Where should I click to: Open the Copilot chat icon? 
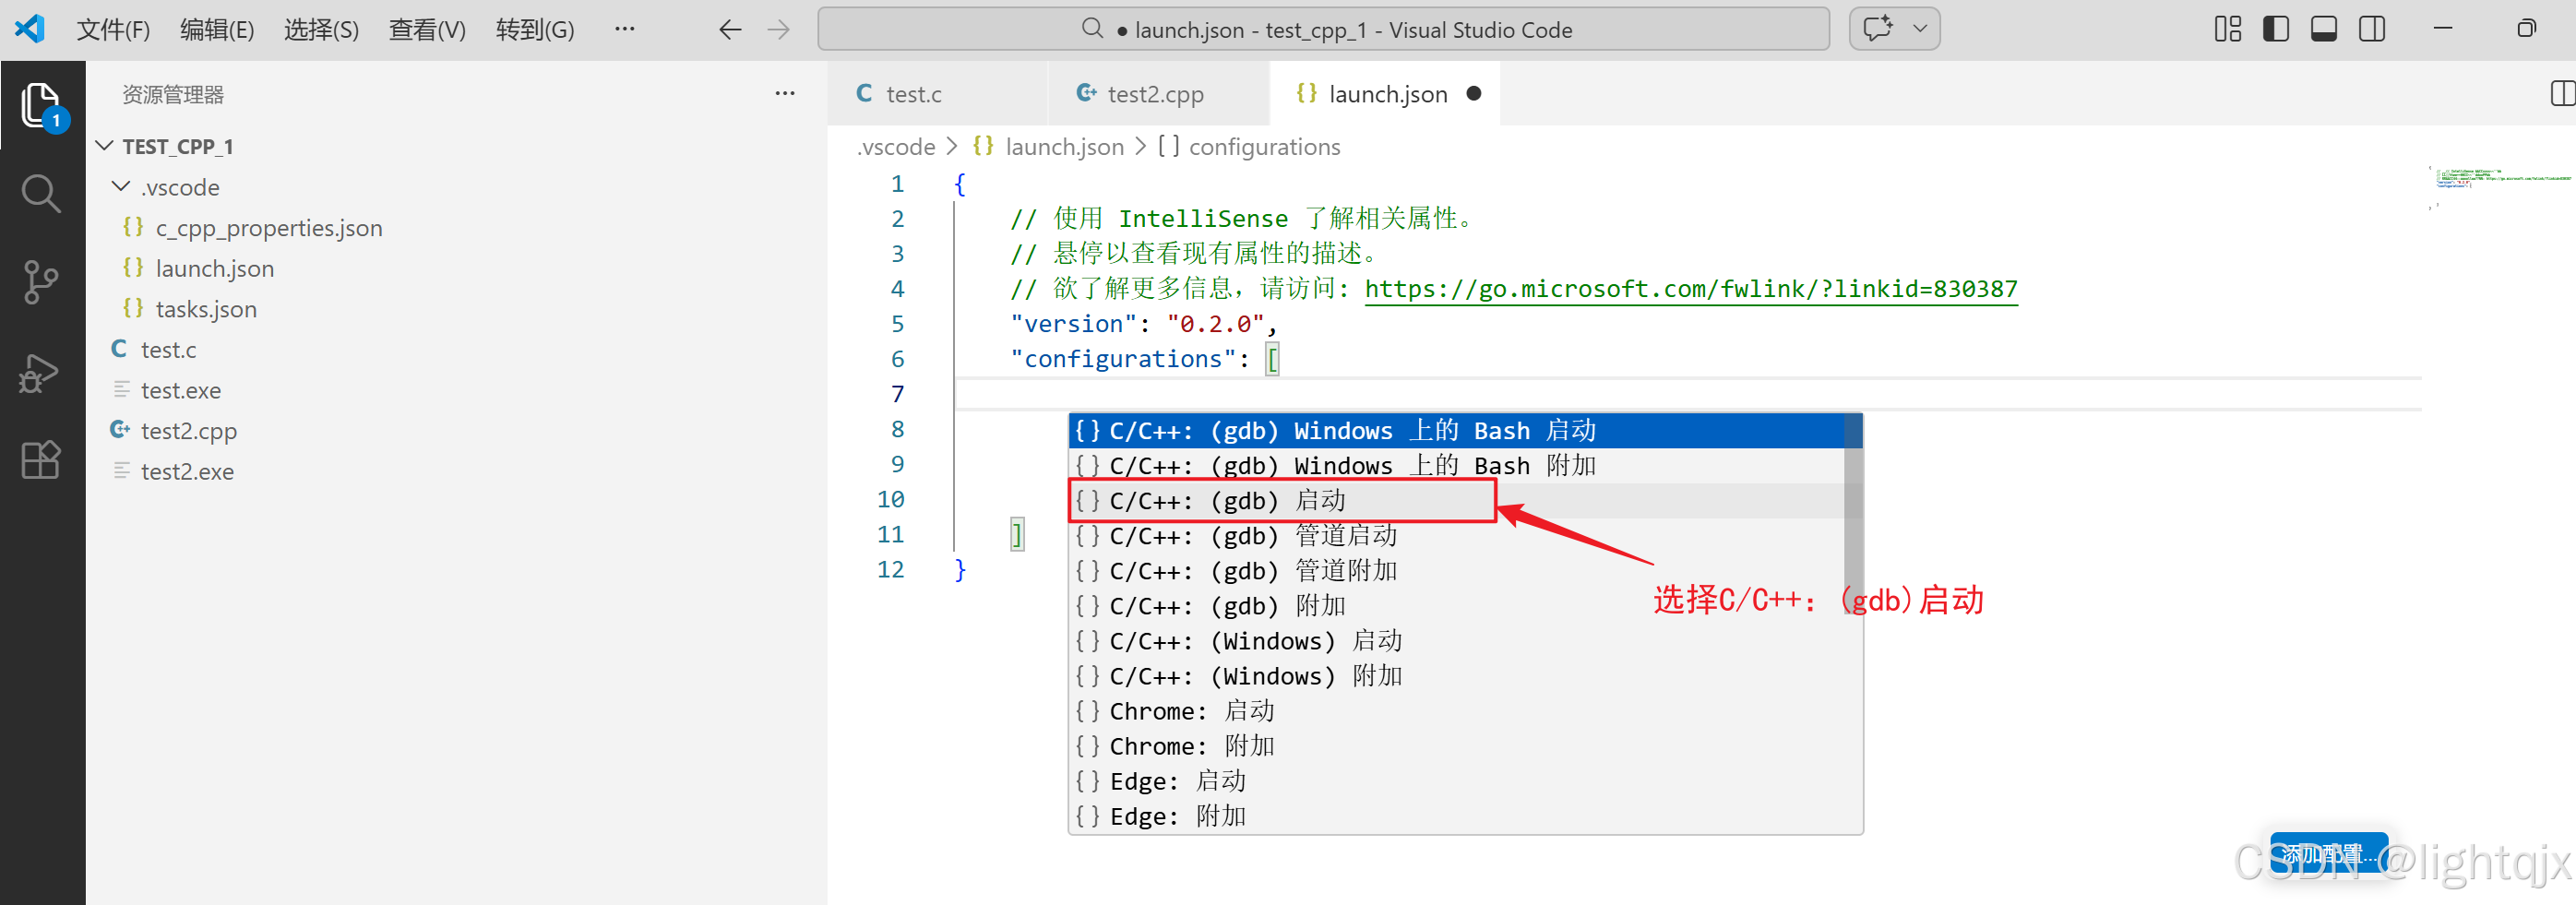click(x=1877, y=29)
